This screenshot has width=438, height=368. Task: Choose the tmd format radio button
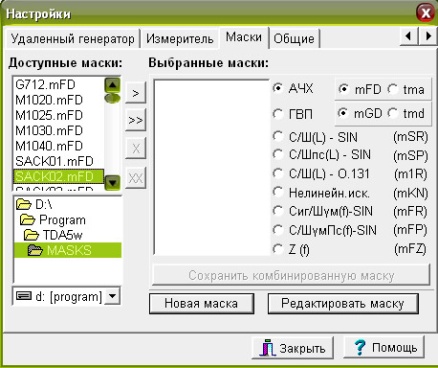point(393,113)
